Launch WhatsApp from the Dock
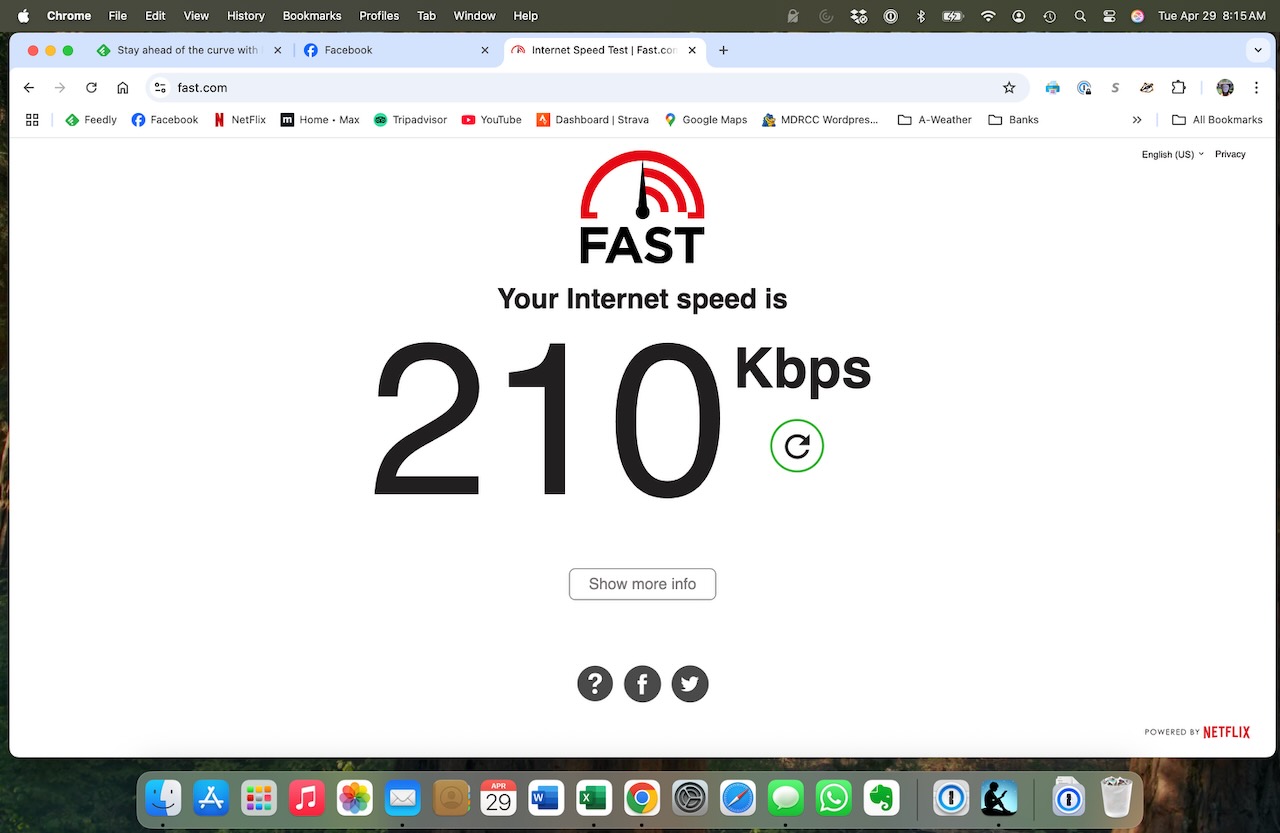 click(833, 798)
